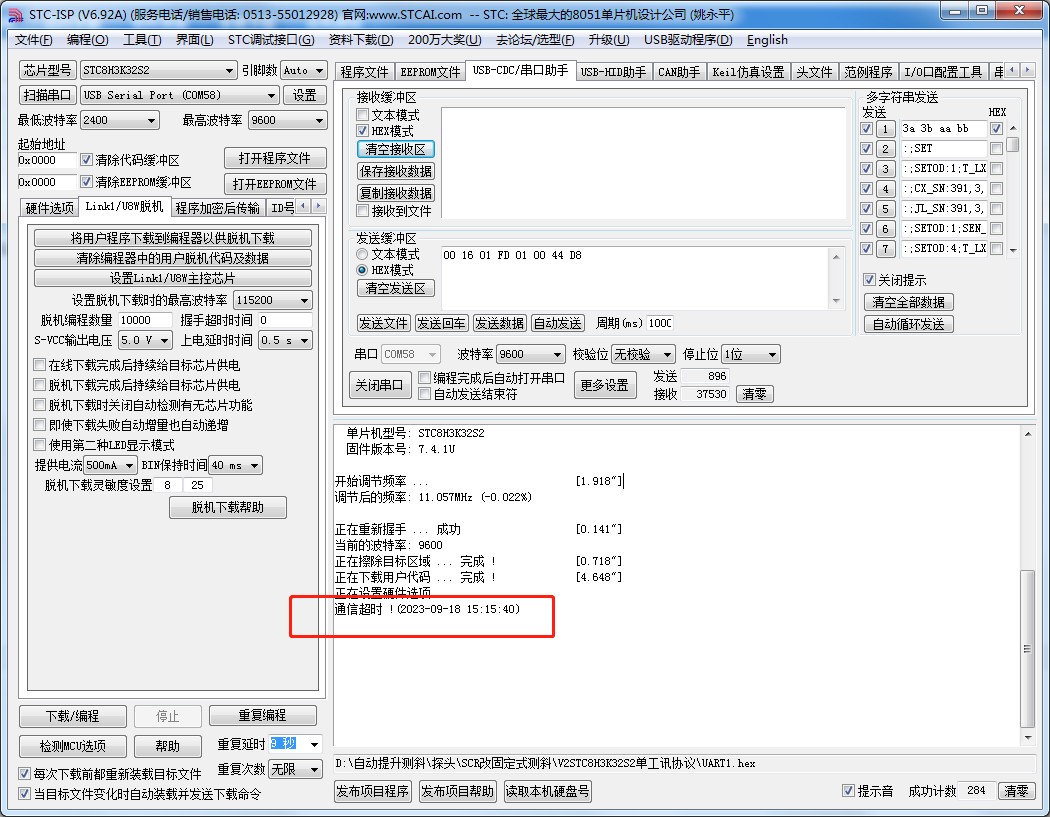Select HEX模式 radio in send buffer
The image size is (1050, 817).
(362, 270)
